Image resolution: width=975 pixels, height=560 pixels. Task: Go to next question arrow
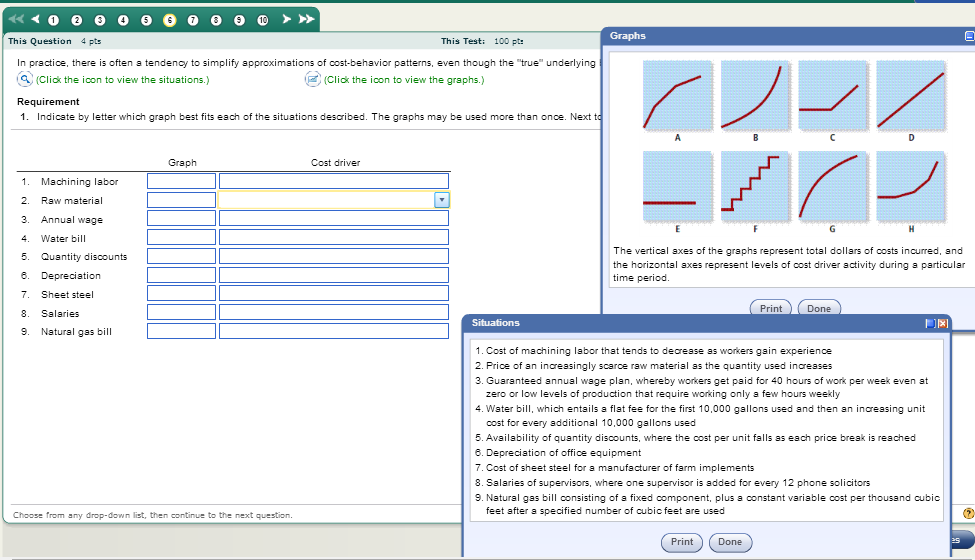[x=286, y=19]
